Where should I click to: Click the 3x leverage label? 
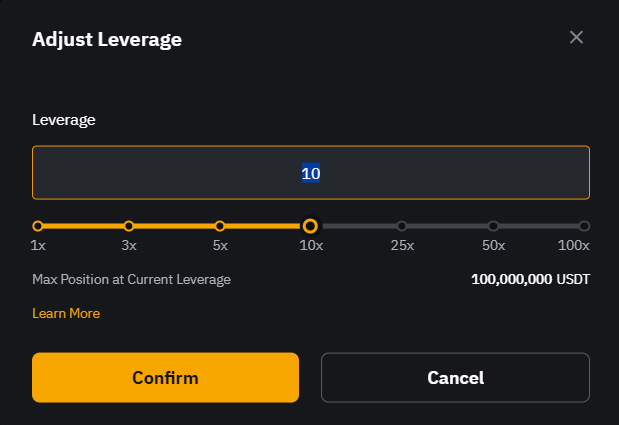point(129,245)
